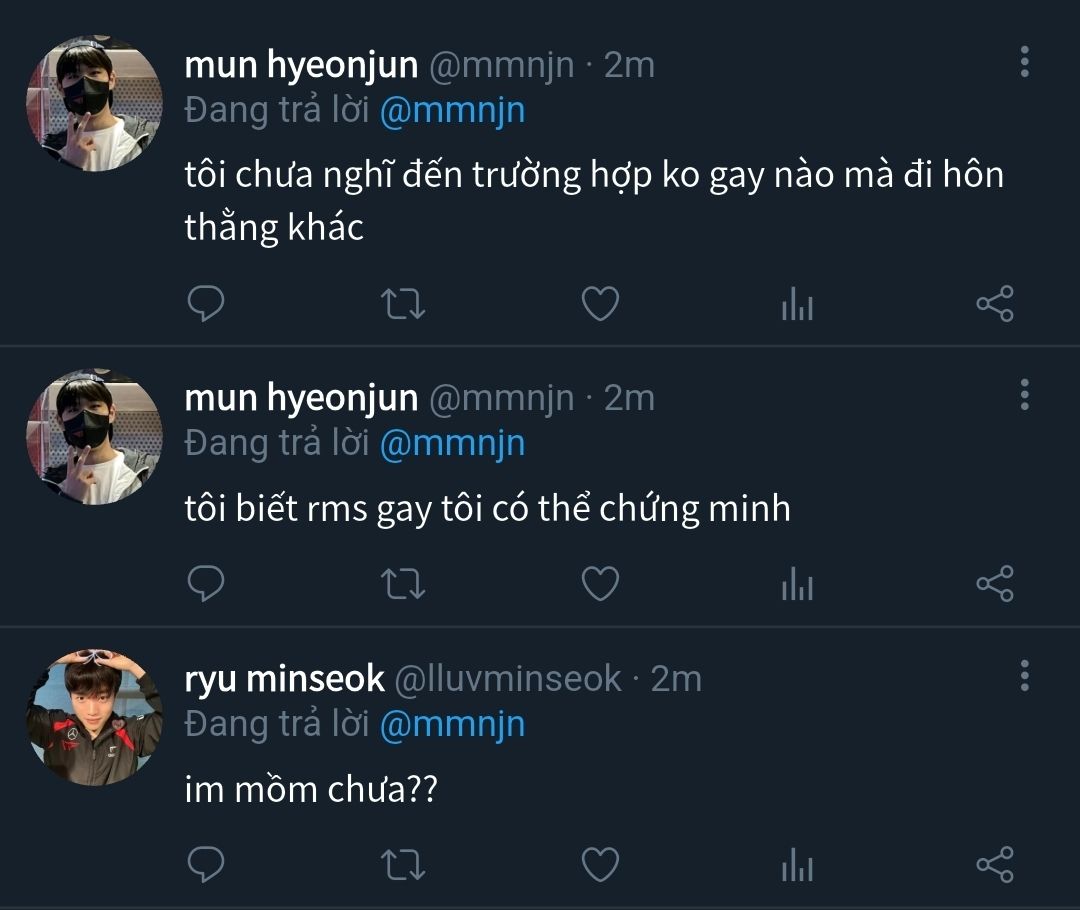
Task: Open more options for the first tweet
Action: click(1024, 62)
